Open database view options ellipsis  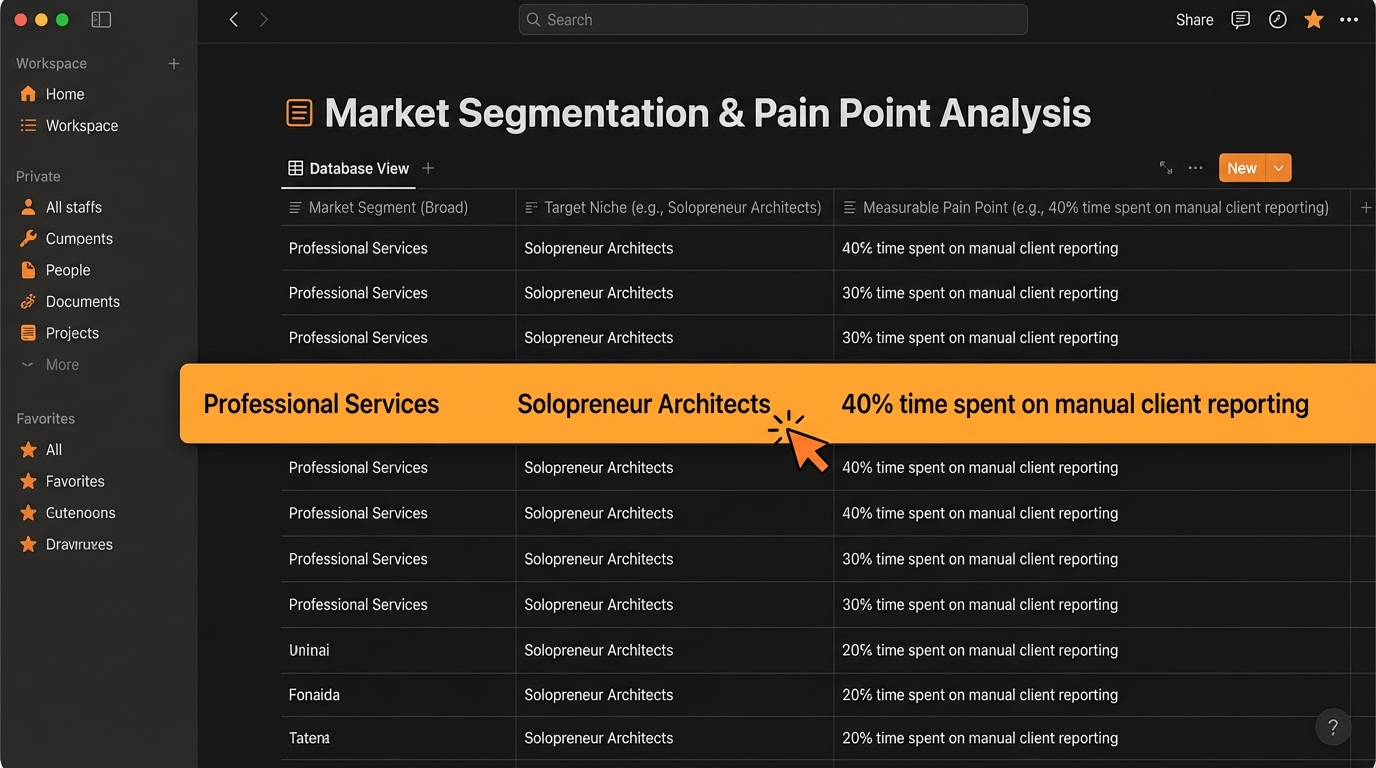(x=1195, y=168)
